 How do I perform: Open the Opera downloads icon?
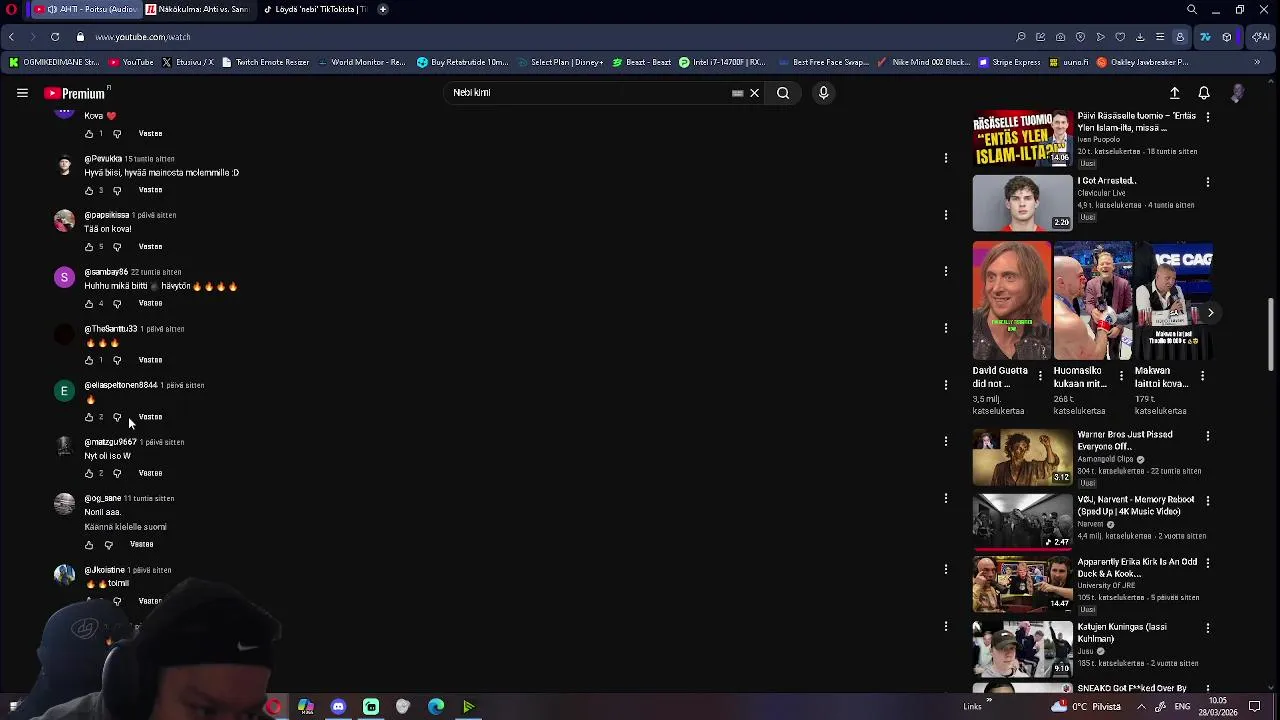1140,37
